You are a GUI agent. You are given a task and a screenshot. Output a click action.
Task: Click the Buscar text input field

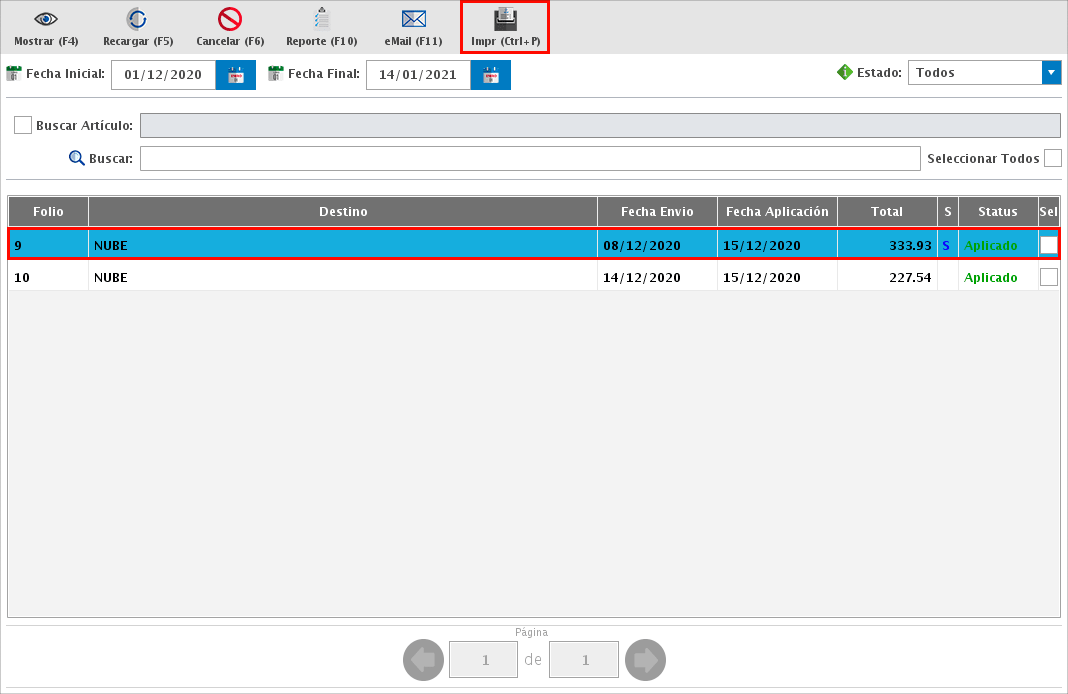tap(529, 159)
